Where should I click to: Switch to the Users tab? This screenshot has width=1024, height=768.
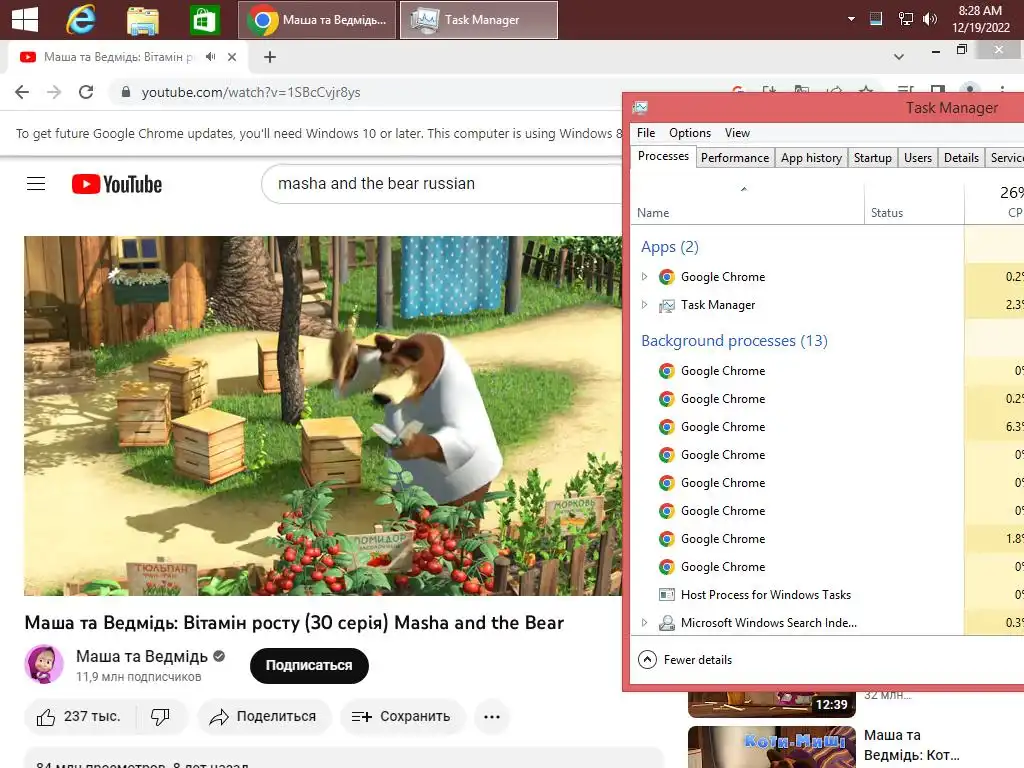point(918,158)
